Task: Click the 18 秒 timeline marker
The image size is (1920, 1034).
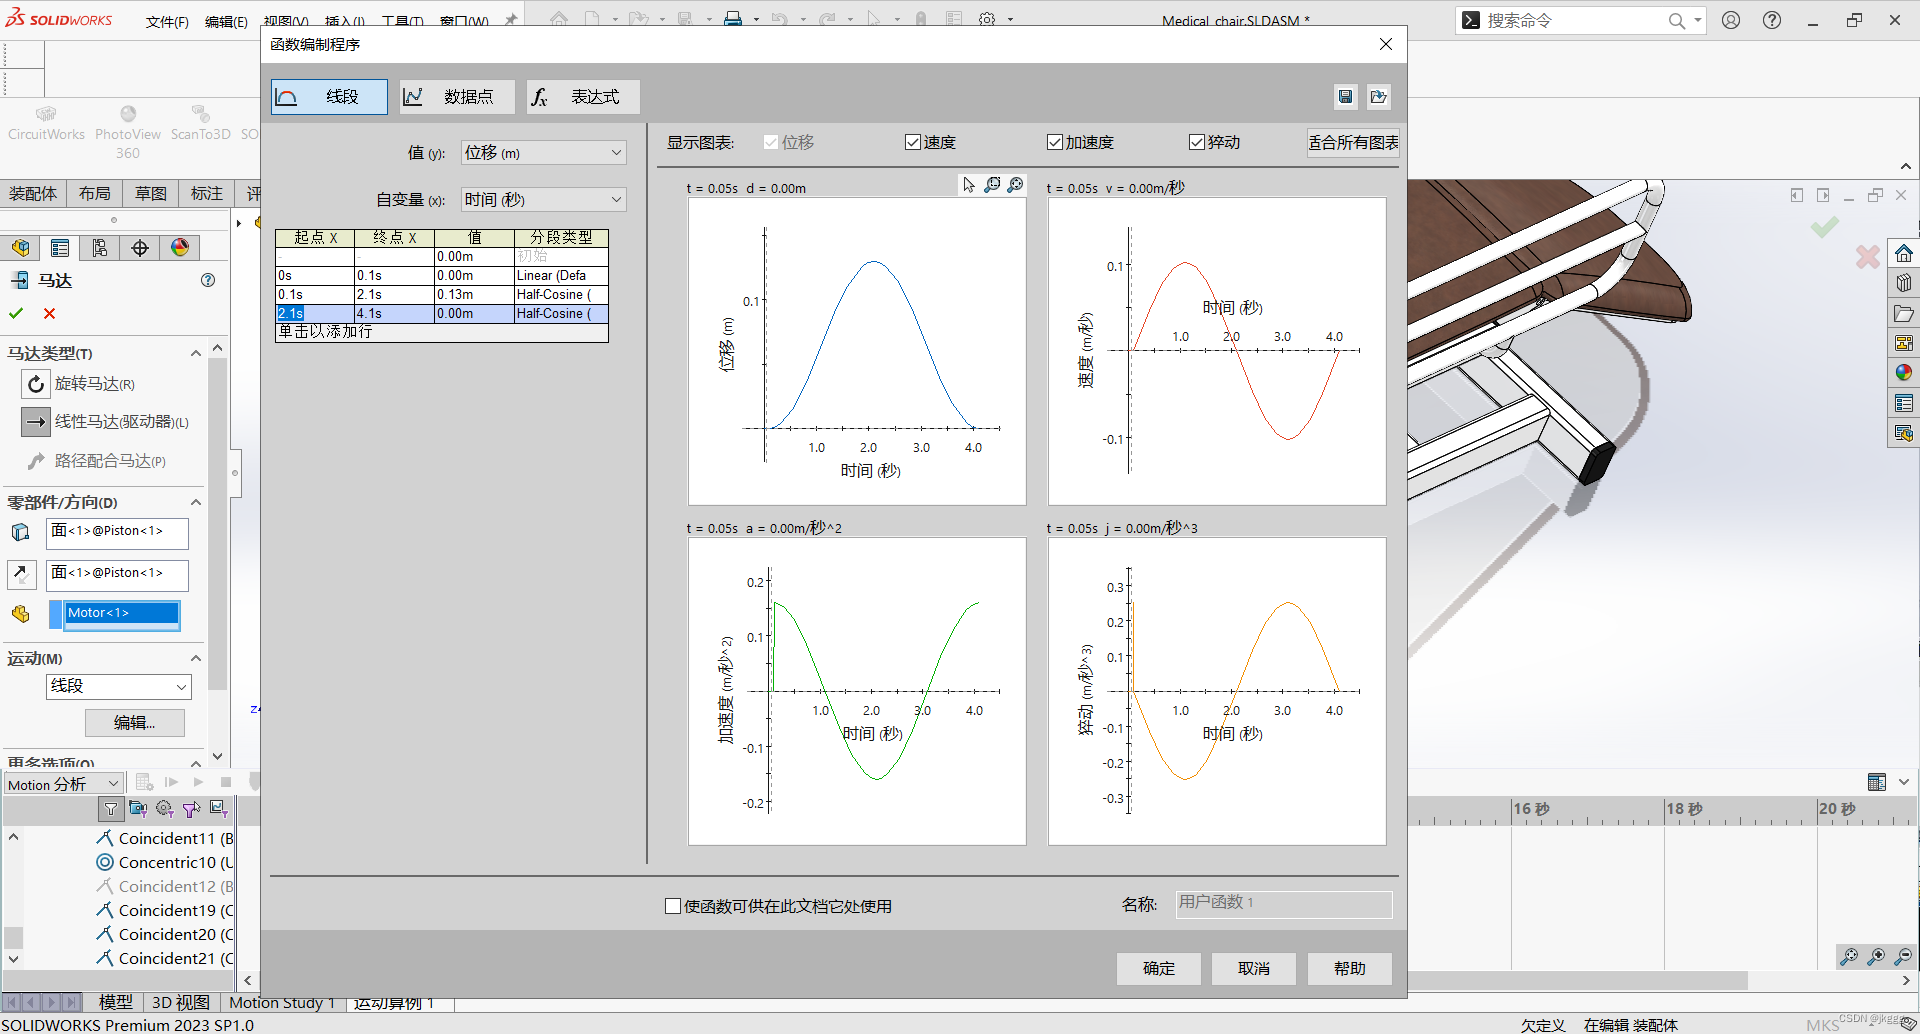Action: 1685,809
